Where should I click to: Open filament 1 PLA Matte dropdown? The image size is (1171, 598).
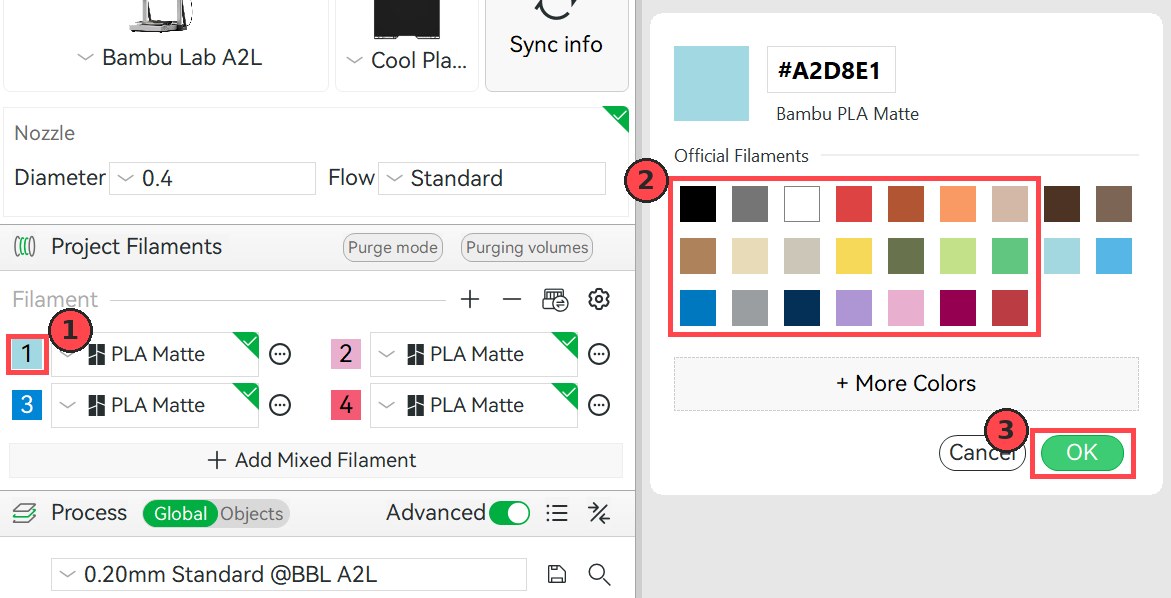pyautogui.click(x=155, y=354)
